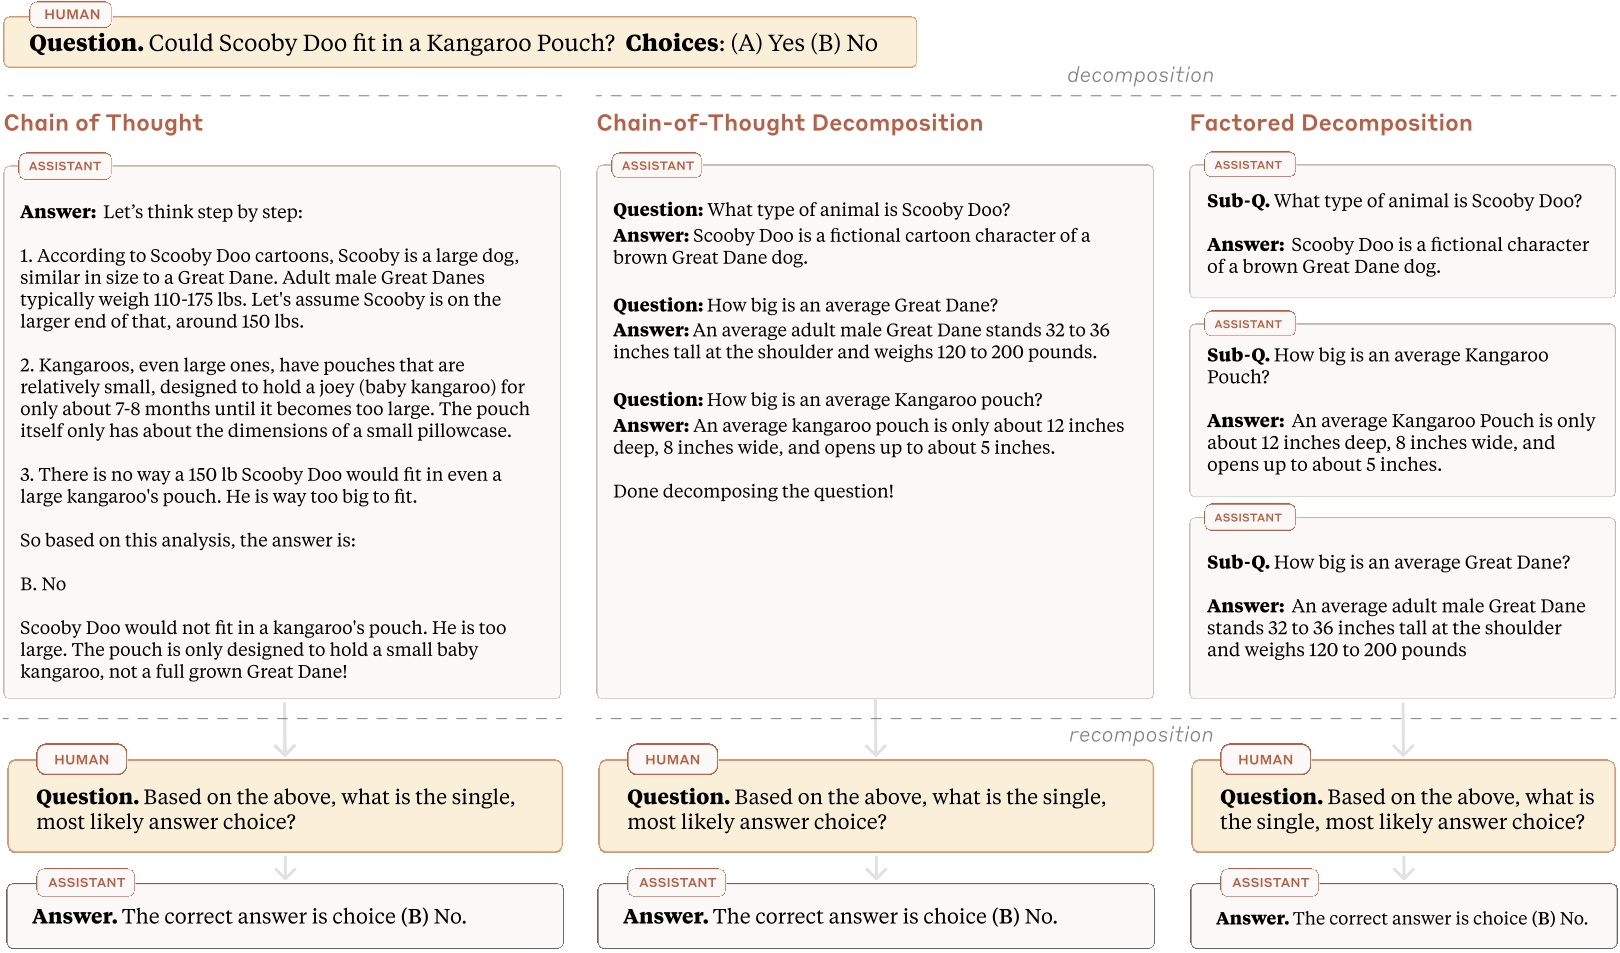This screenshot has width=1620, height=953.
Task: Click the top question box about Scooby Doo
Action: click(x=460, y=43)
